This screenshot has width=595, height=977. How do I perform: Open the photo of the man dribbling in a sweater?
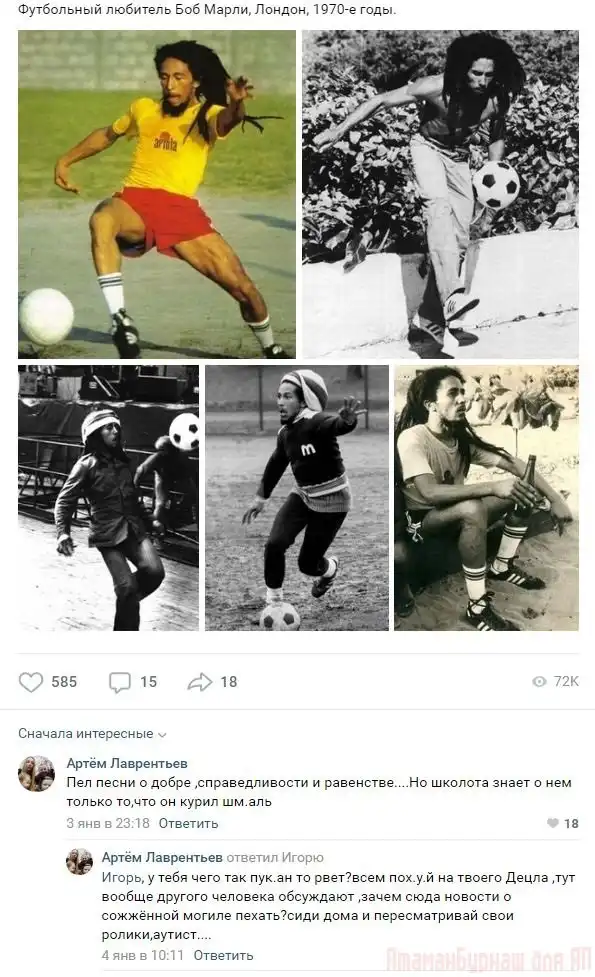tap(297, 498)
